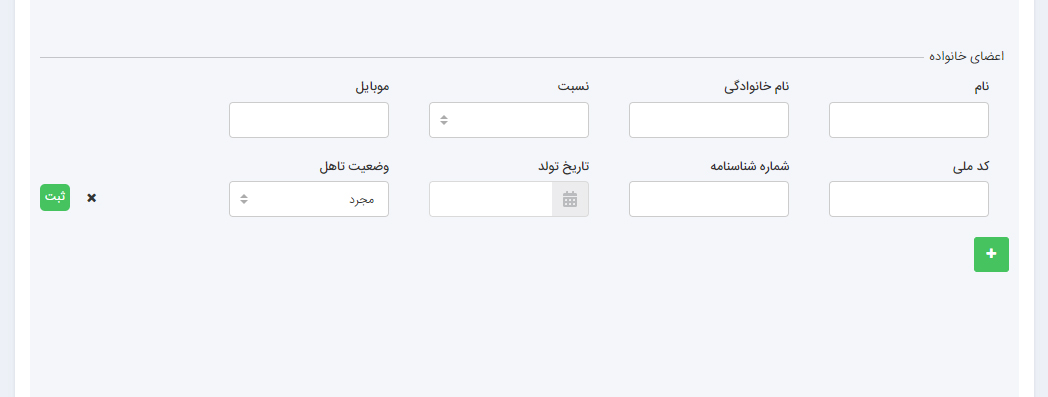Focus the شماره شناسنامه text field

click(708, 199)
